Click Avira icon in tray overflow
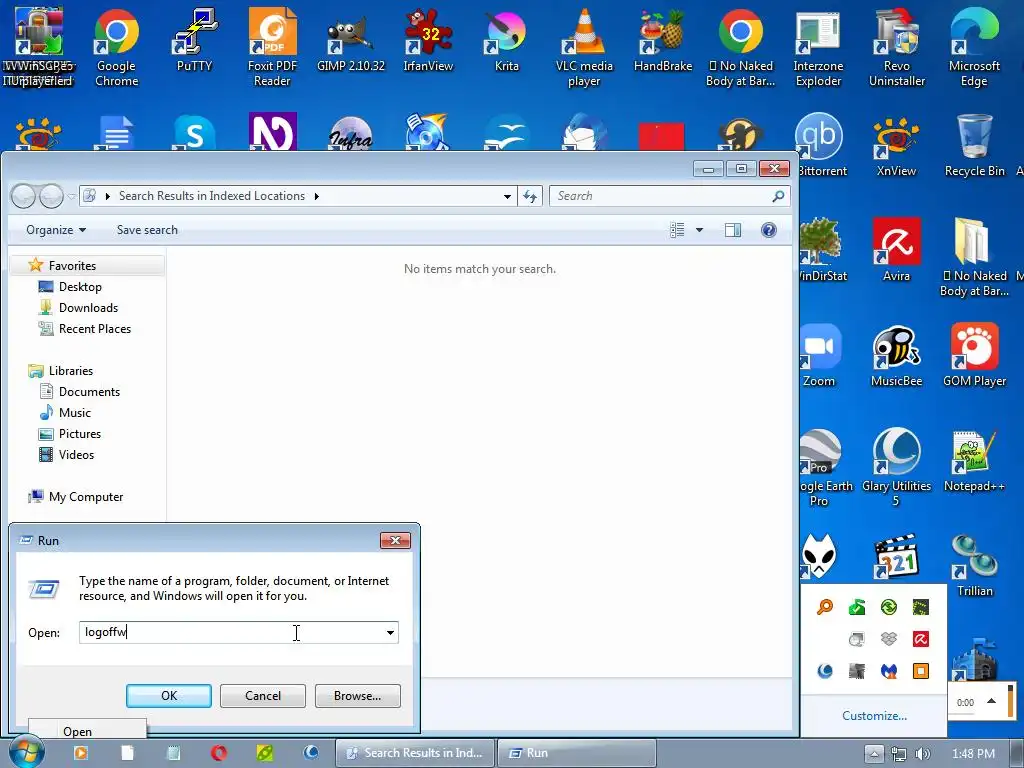The height and width of the screenshot is (768, 1024). [x=921, y=639]
